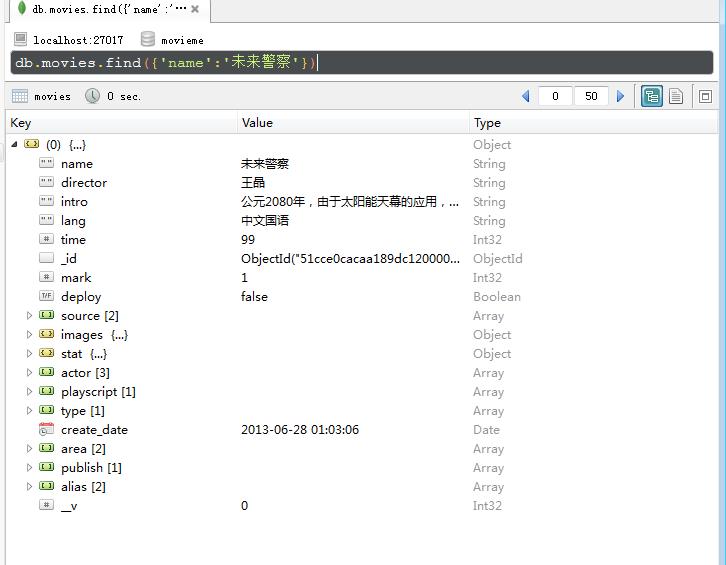Click the localhost:27017 server icon
The width and height of the screenshot is (726, 565).
(20, 40)
